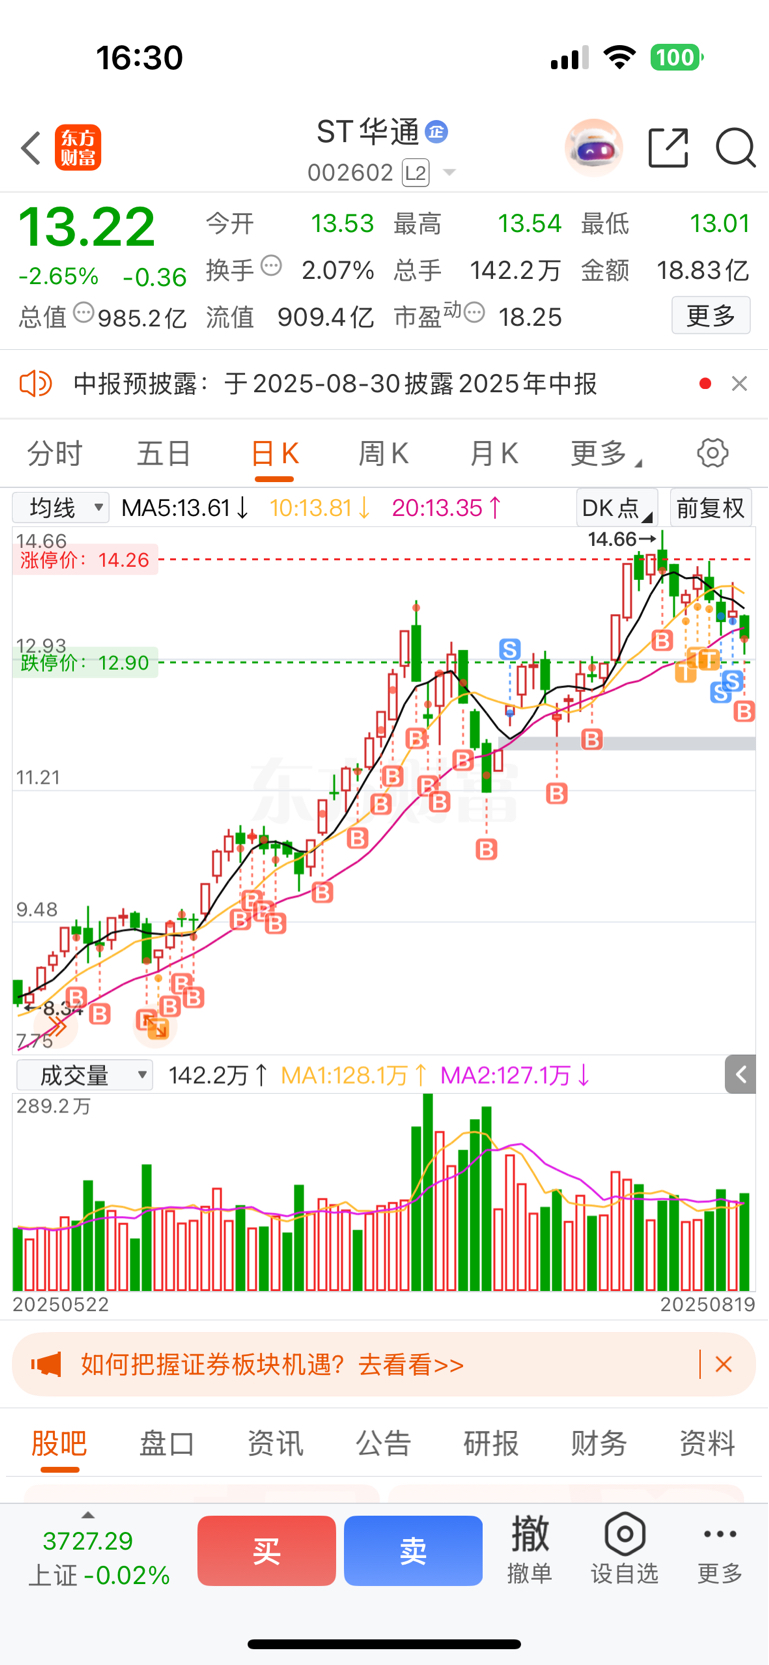This screenshot has height=1665, width=769.
Task: Tap the 14.66 high price marker
Action: tap(621, 540)
